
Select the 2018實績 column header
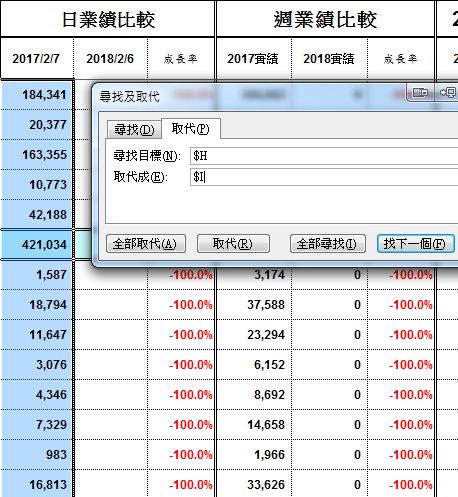point(329,59)
